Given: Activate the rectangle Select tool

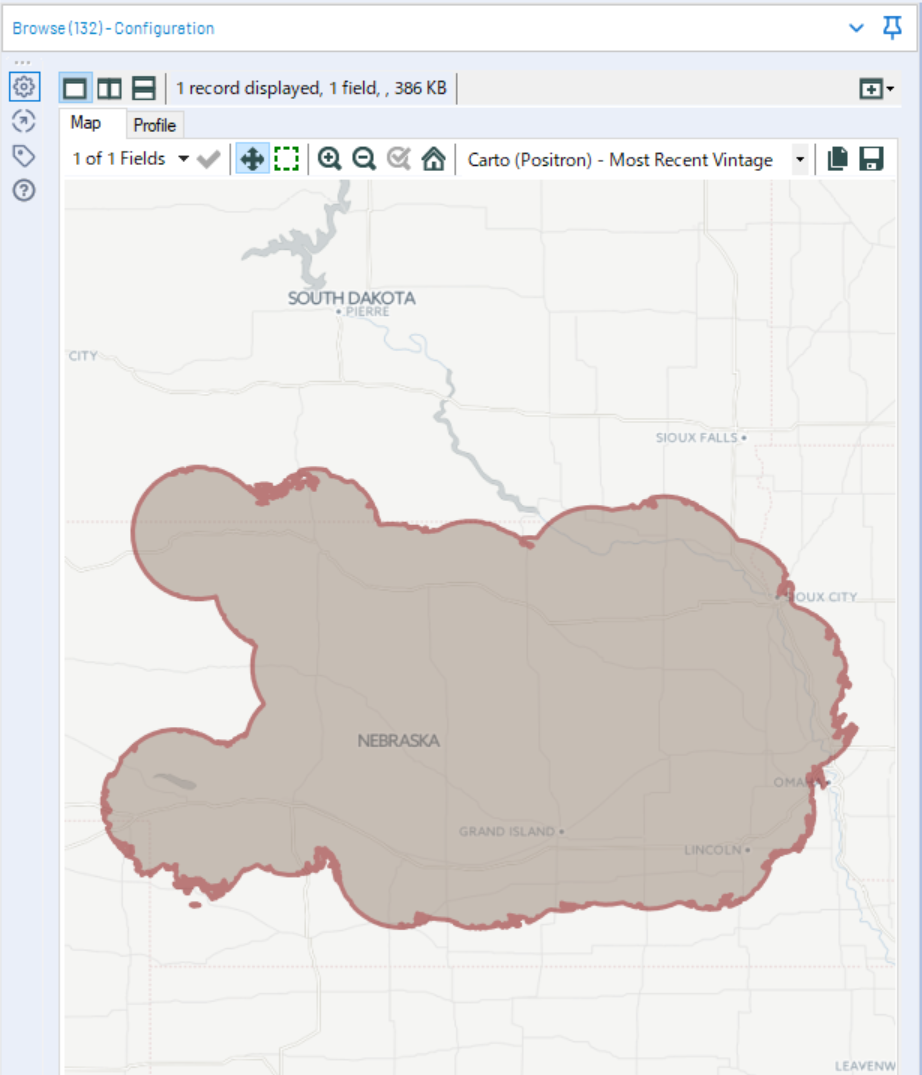Looking at the screenshot, I should [287, 159].
